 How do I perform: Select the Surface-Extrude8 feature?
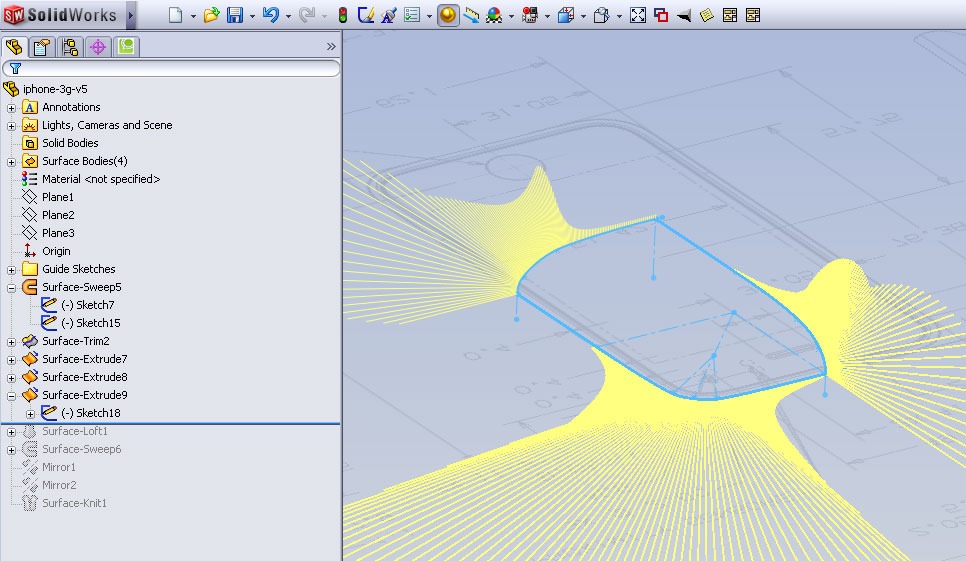[x=84, y=377]
